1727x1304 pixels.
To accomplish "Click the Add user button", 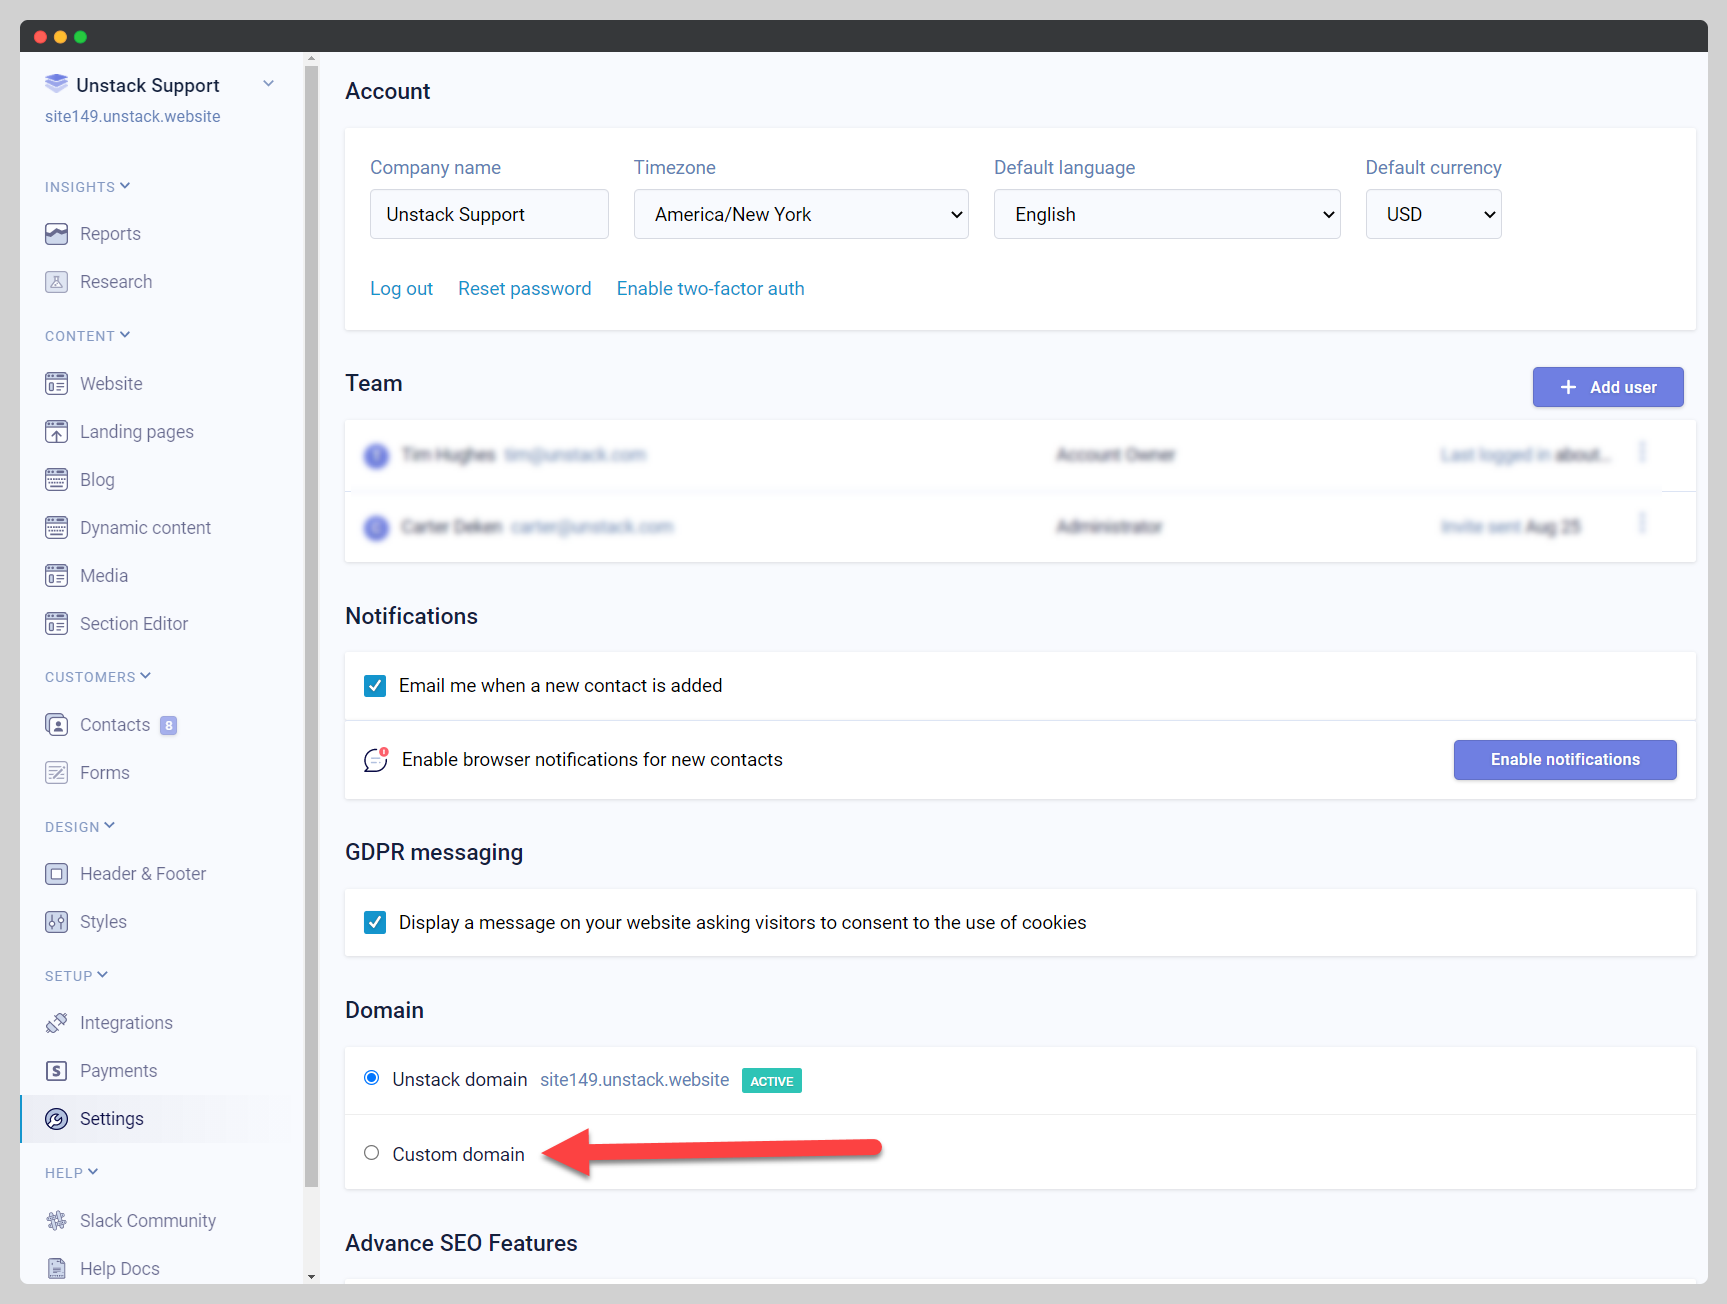I will 1607,387.
